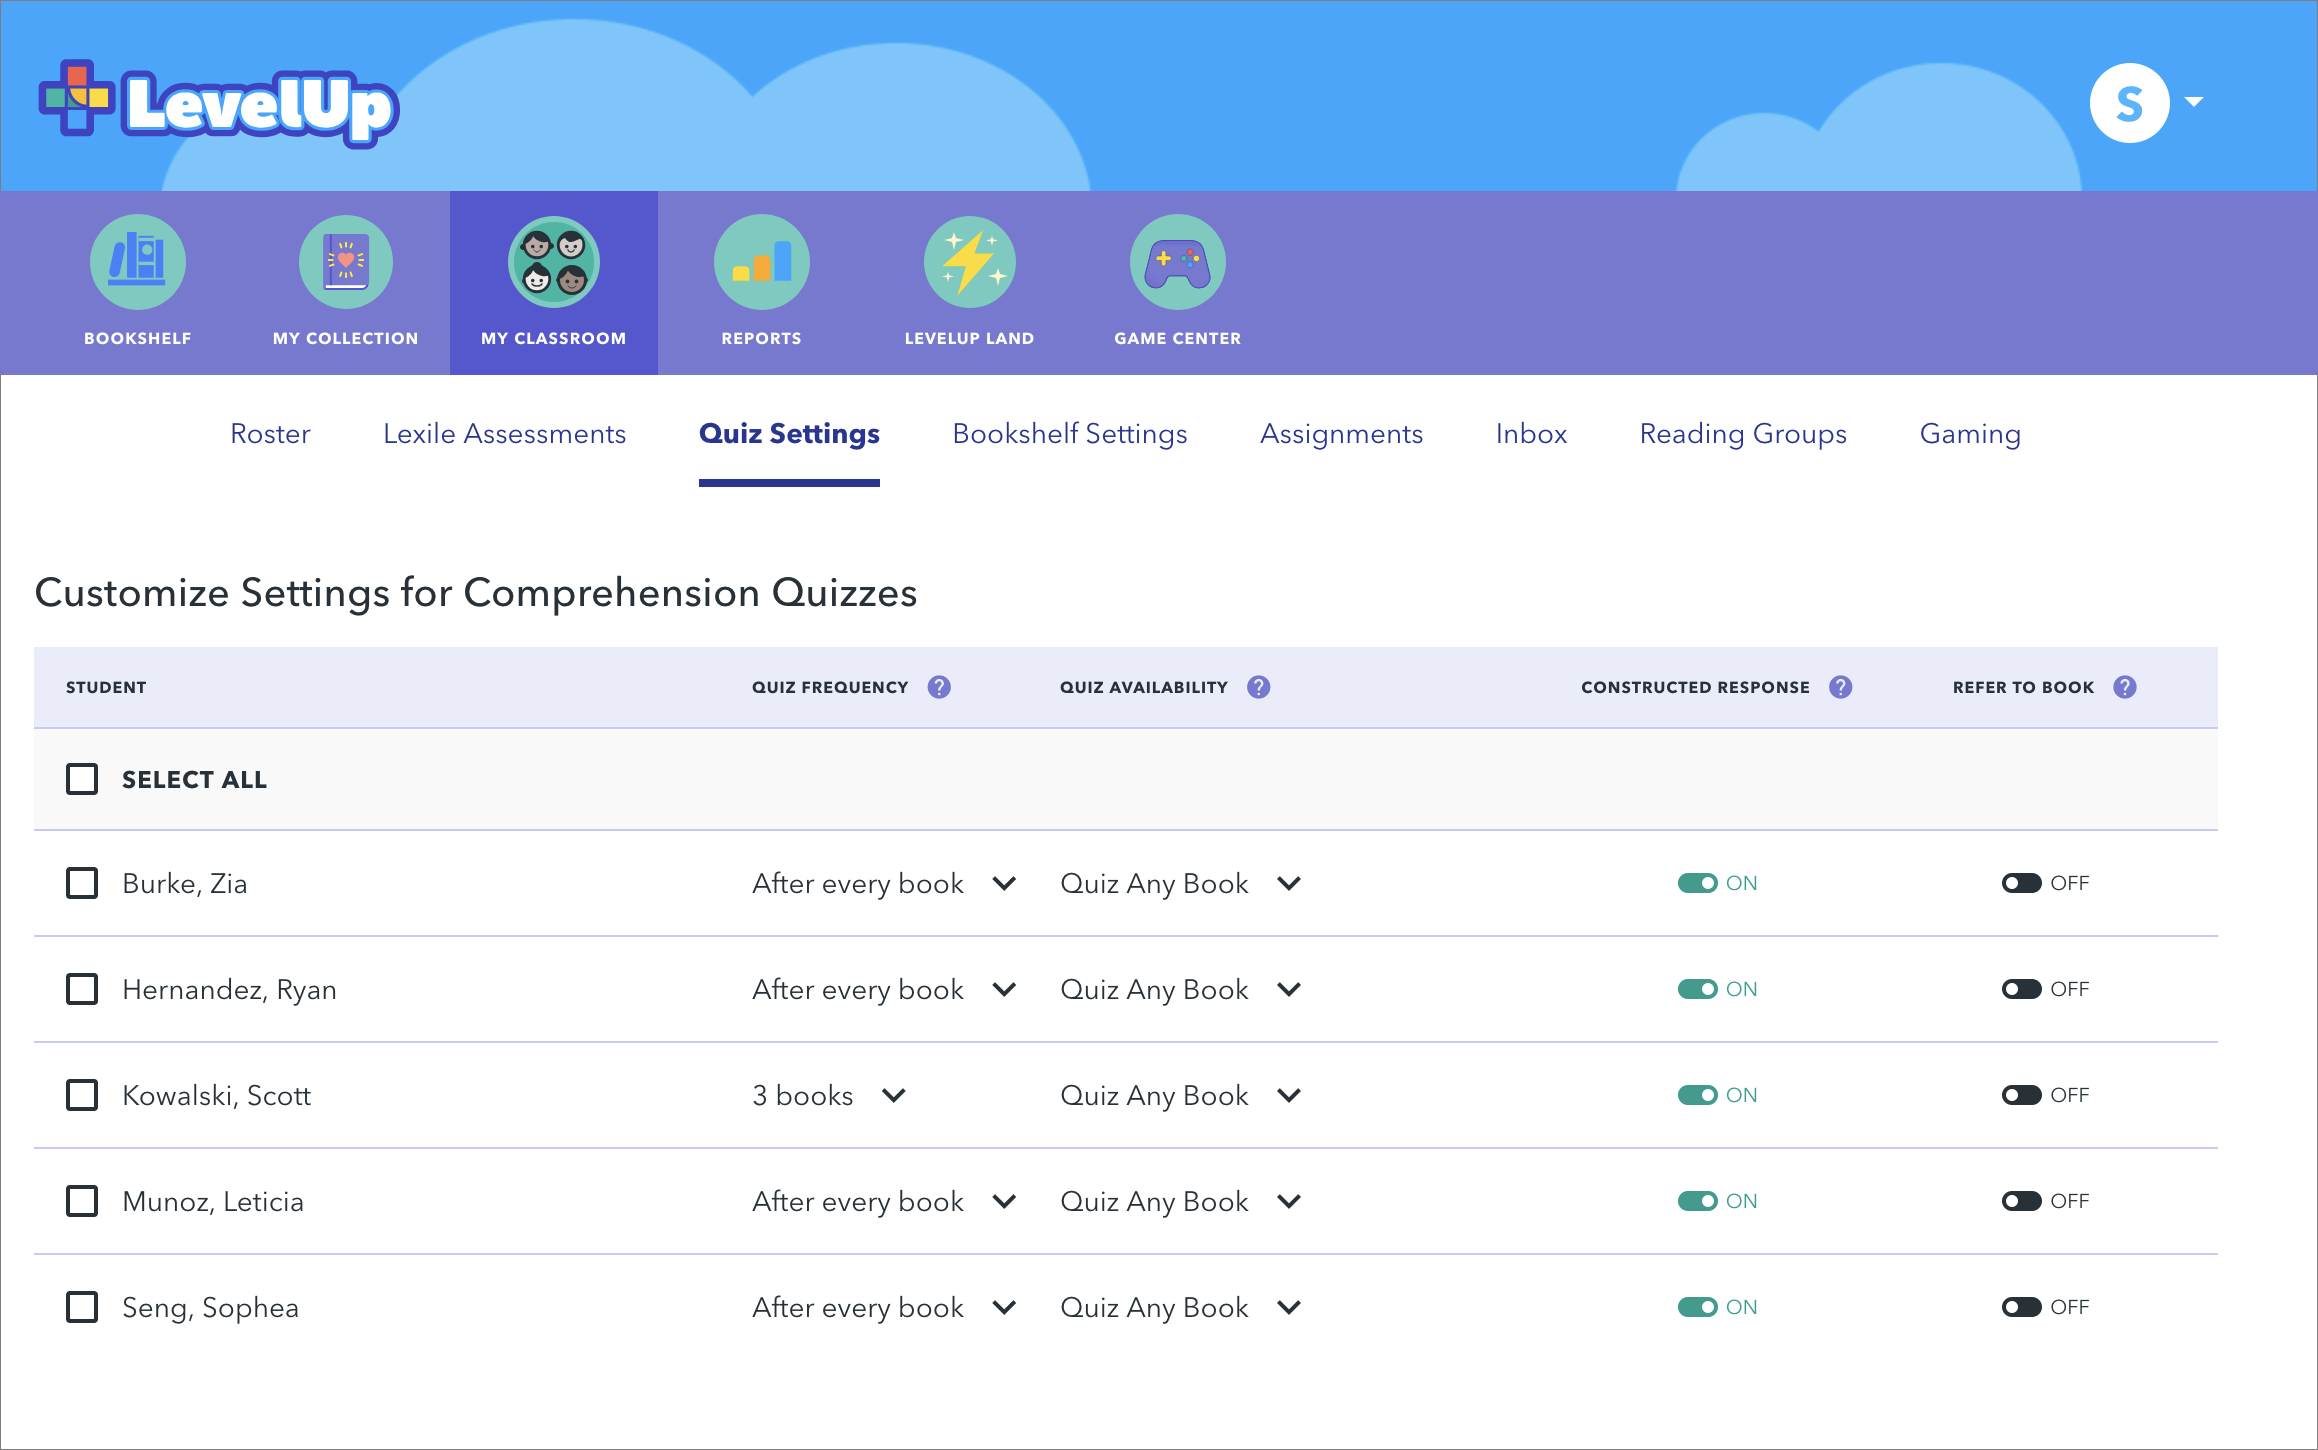Open the Reports bar chart icon
Image resolution: width=2318 pixels, height=1450 pixels.
[761, 263]
